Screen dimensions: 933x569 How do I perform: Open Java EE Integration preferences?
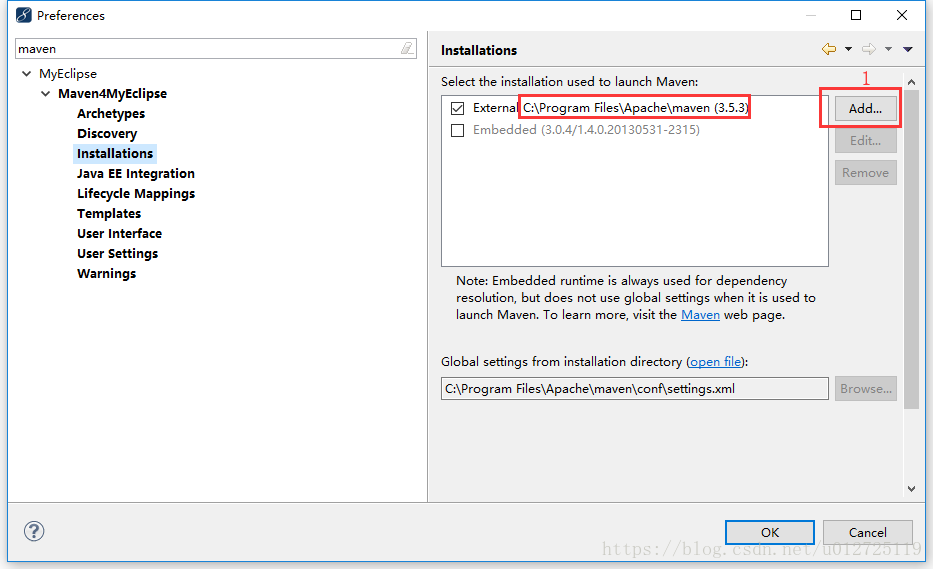pos(136,174)
